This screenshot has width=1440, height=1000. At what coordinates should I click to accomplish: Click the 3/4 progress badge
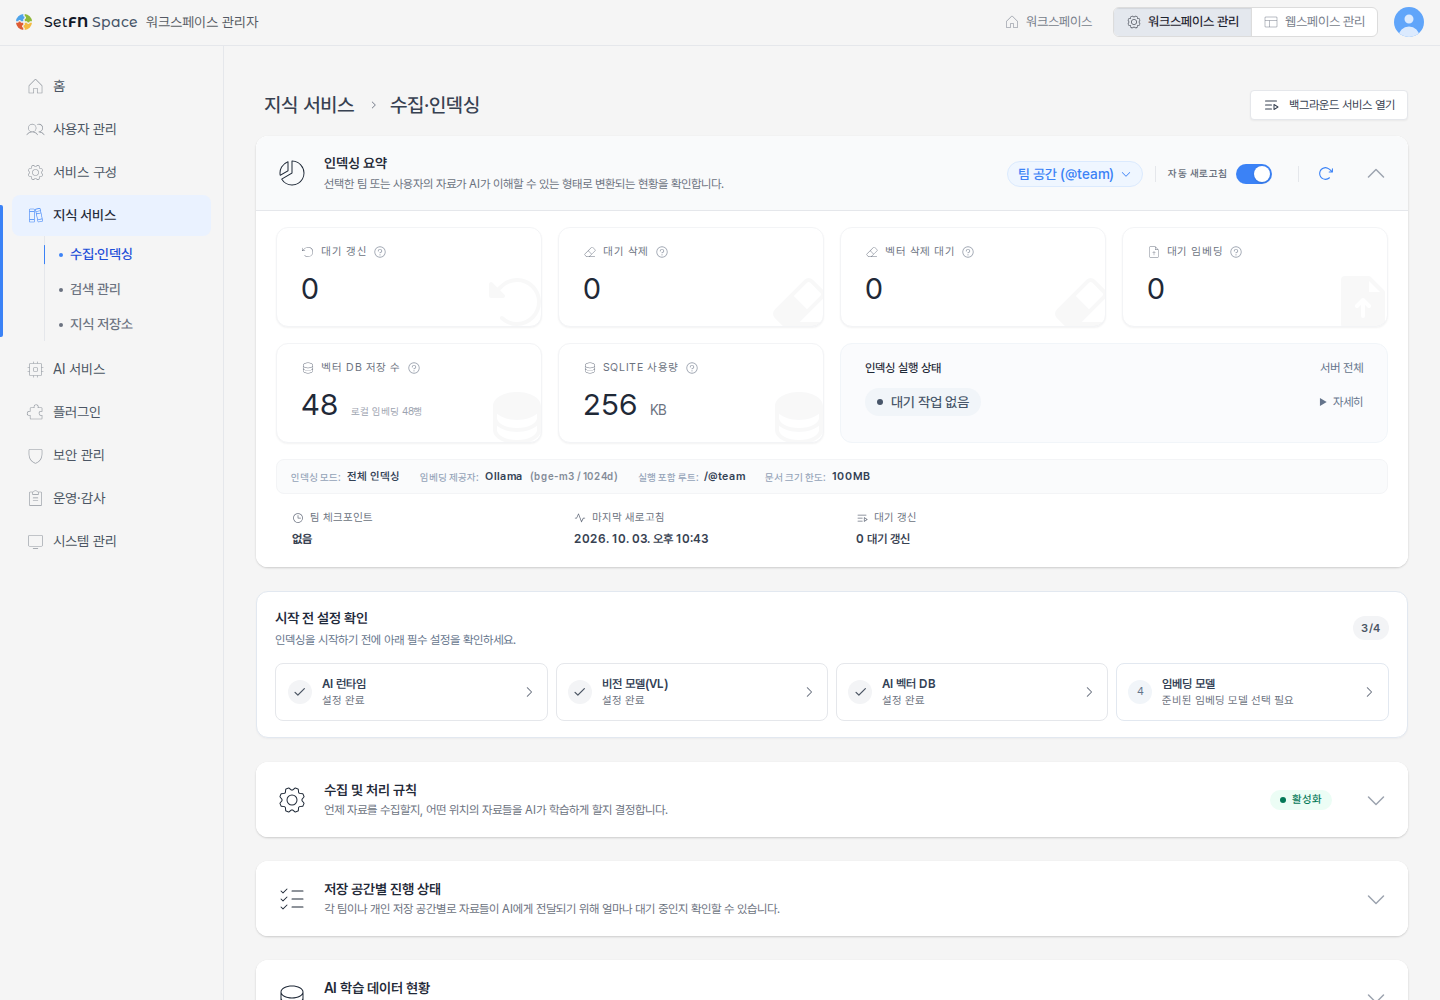pyautogui.click(x=1370, y=628)
